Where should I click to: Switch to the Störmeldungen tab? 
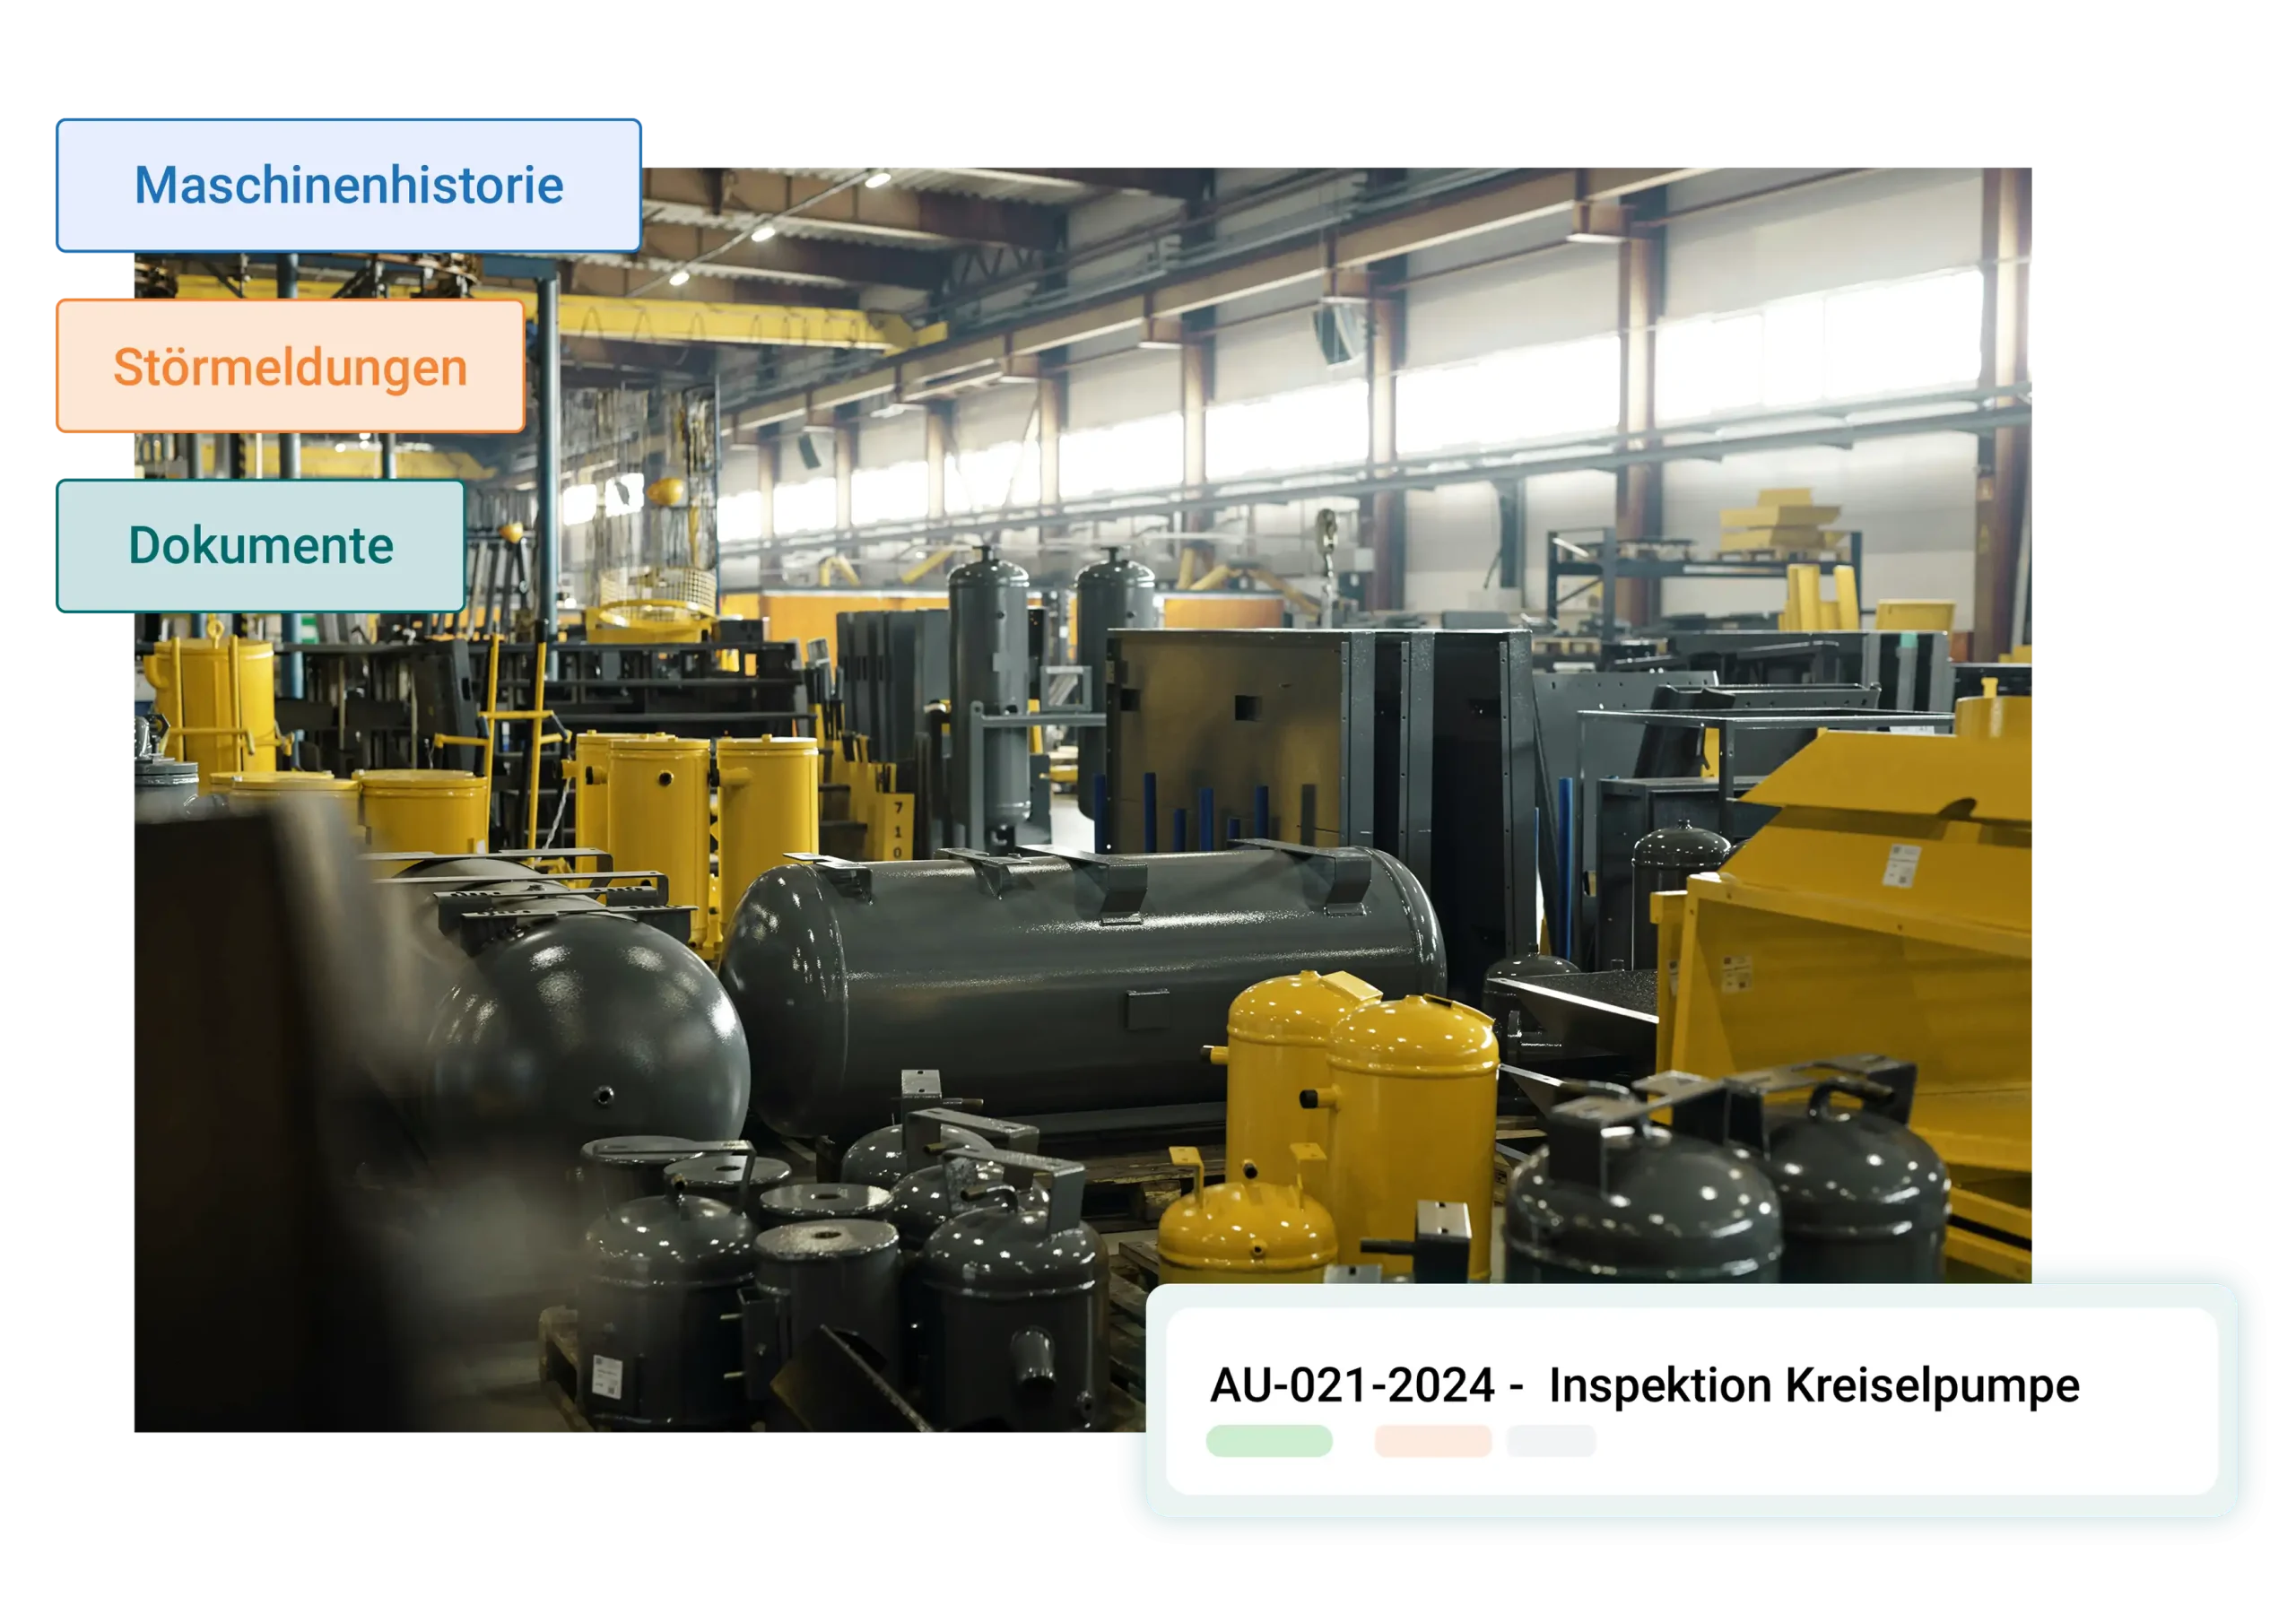pos(290,367)
